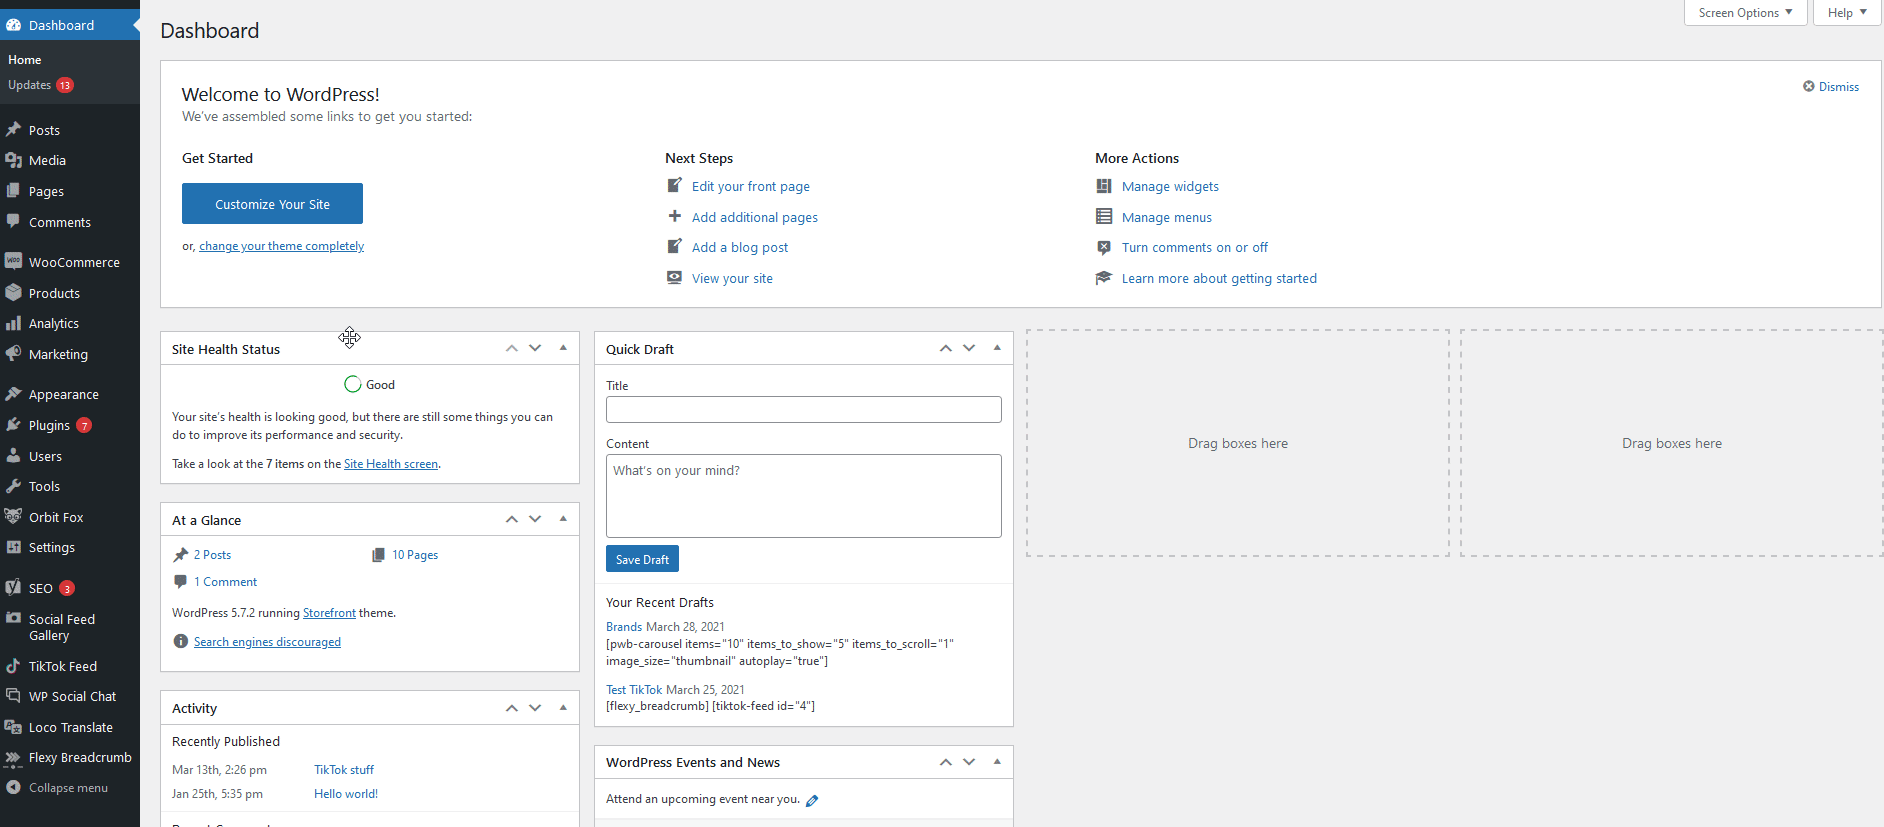Click the Flexy Breadcrumb icon
Image resolution: width=1884 pixels, height=827 pixels.
click(x=13, y=757)
